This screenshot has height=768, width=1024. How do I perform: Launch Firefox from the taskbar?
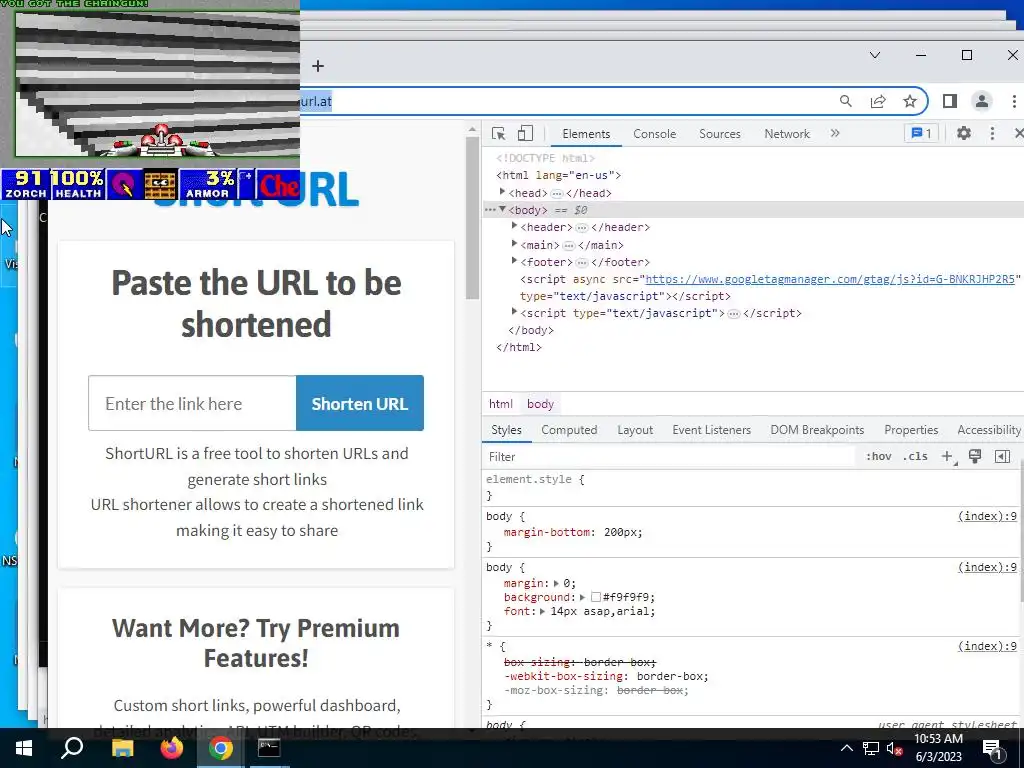(x=172, y=748)
